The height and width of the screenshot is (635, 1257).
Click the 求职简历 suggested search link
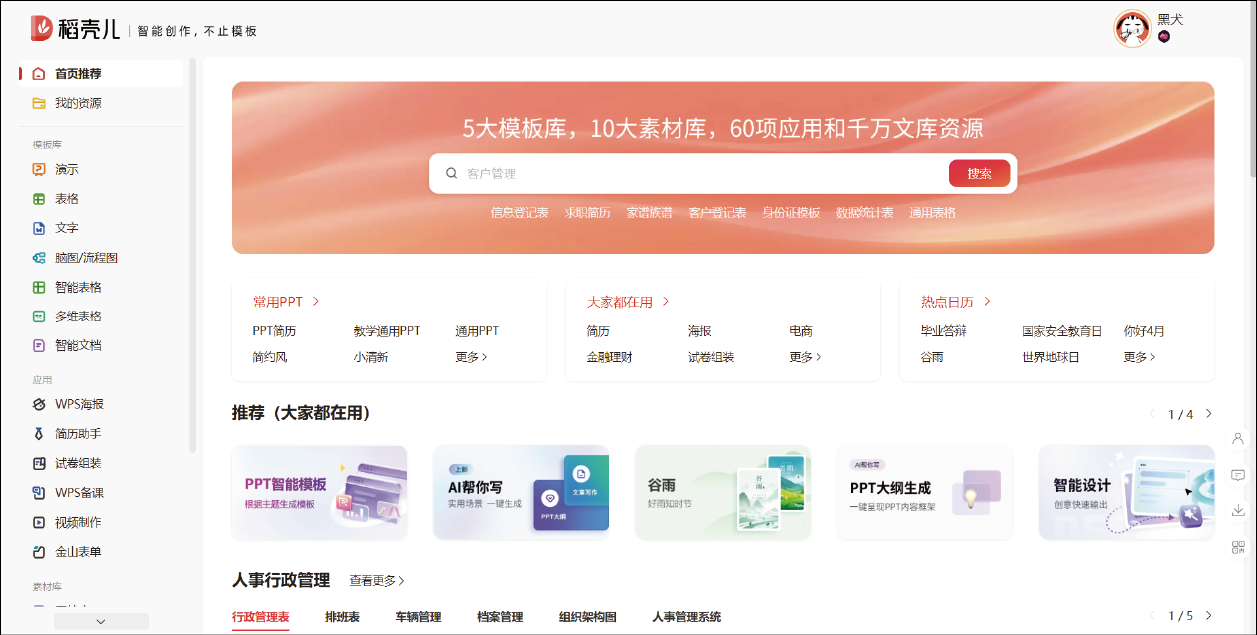pyautogui.click(x=587, y=213)
